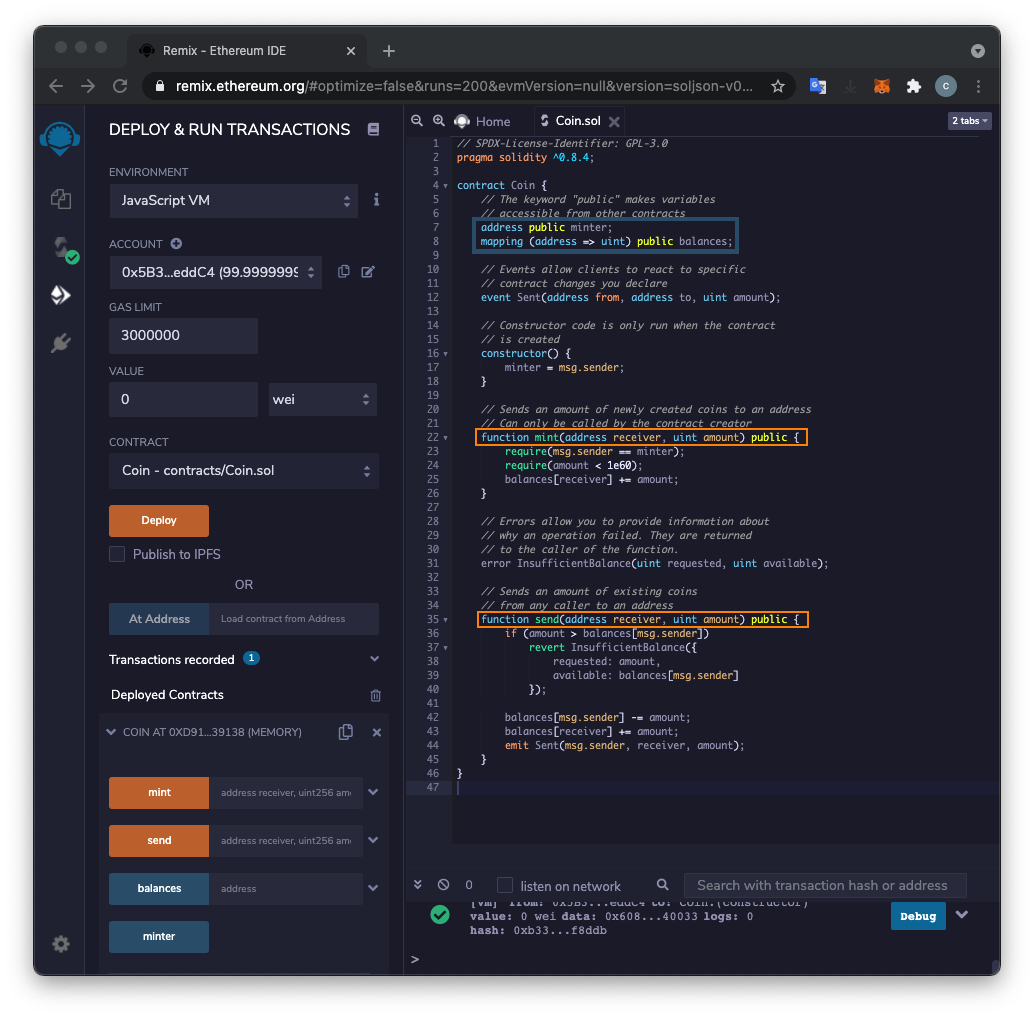
Task: Toggle listen on network checkbox
Action: [x=505, y=885]
